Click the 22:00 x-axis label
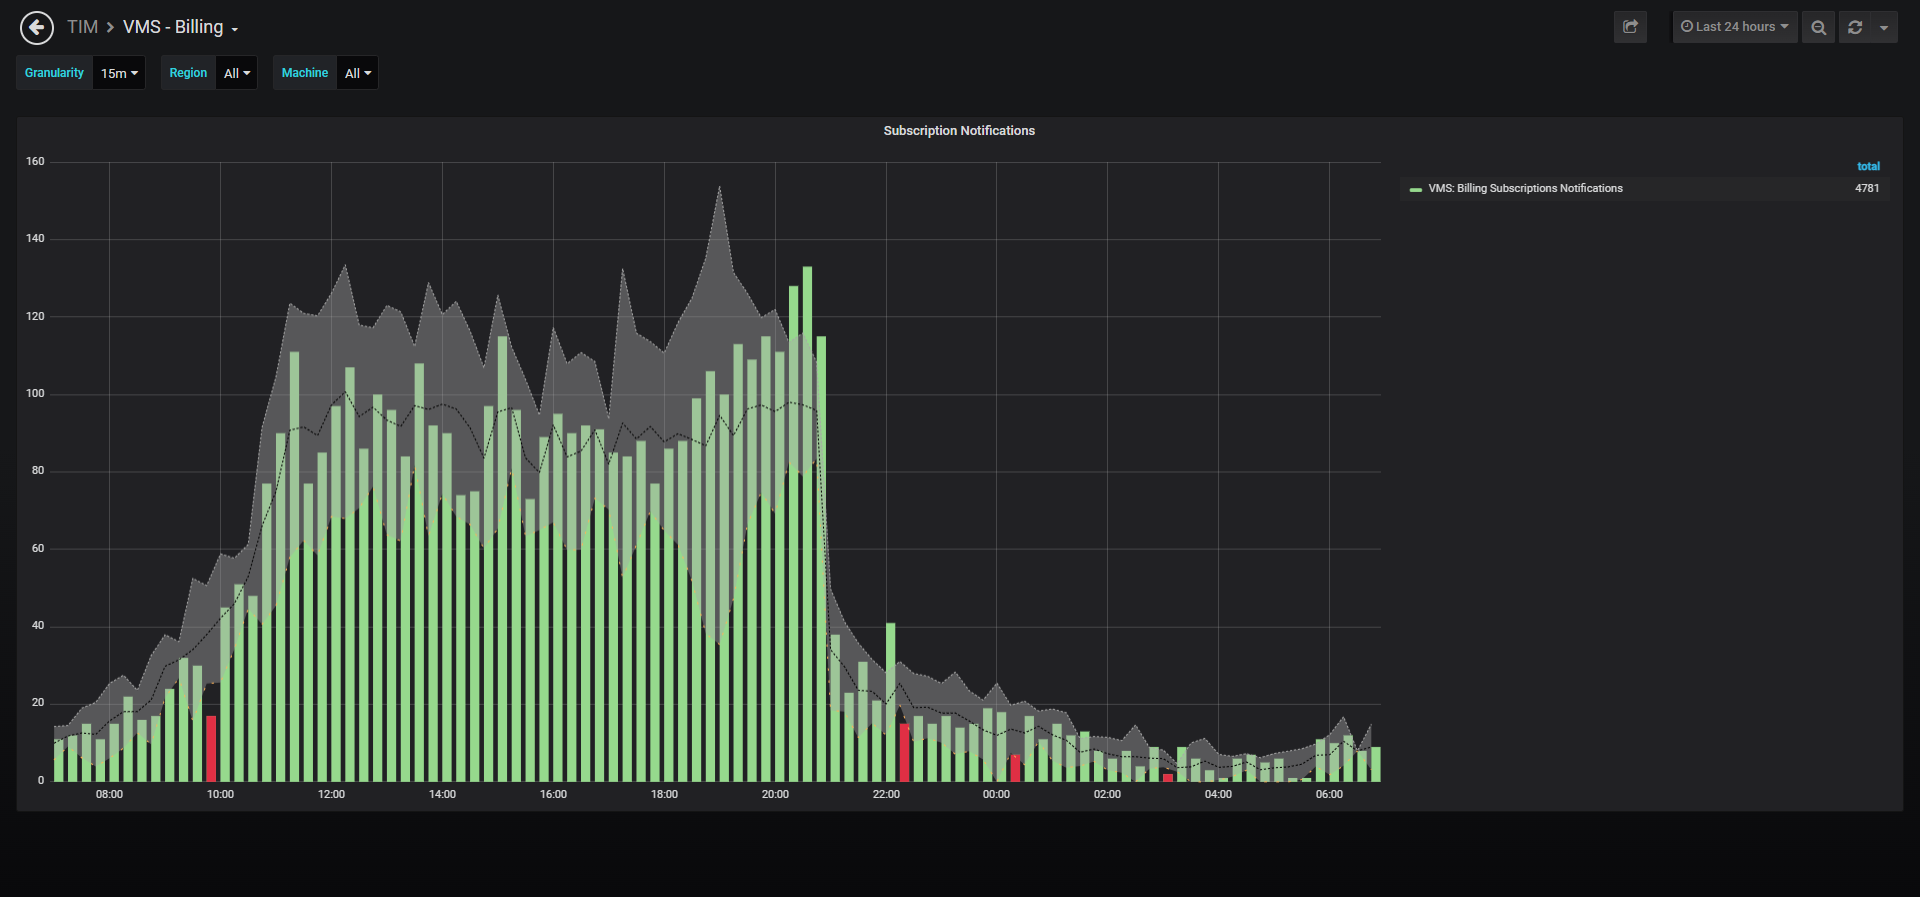The height and width of the screenshot is (897, 1920). coord(886,794)
